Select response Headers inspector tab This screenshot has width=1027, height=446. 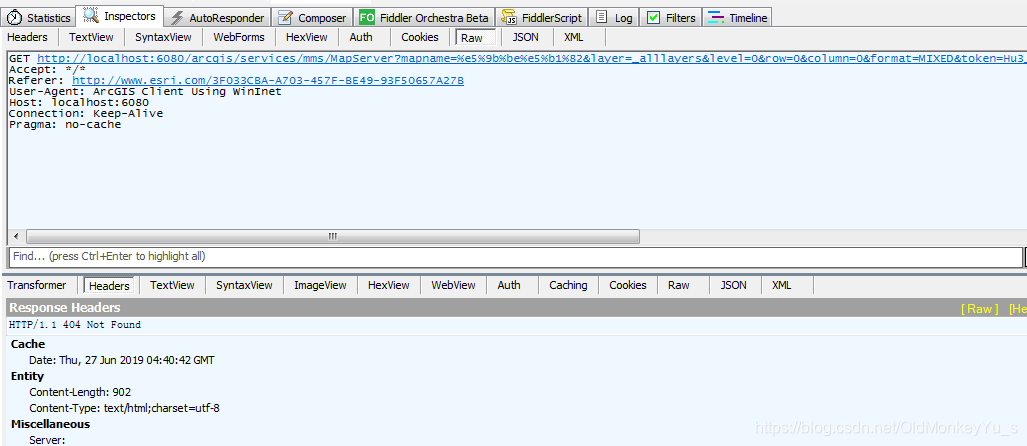click(109, 286)
